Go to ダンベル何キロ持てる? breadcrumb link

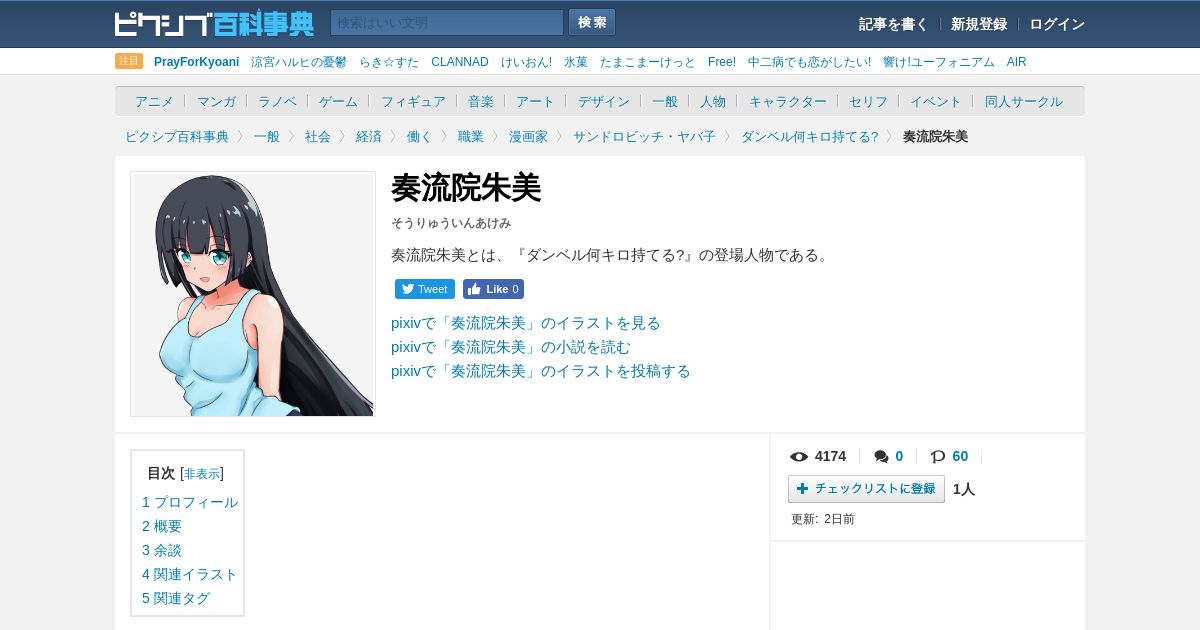click(x=809, y=136)
